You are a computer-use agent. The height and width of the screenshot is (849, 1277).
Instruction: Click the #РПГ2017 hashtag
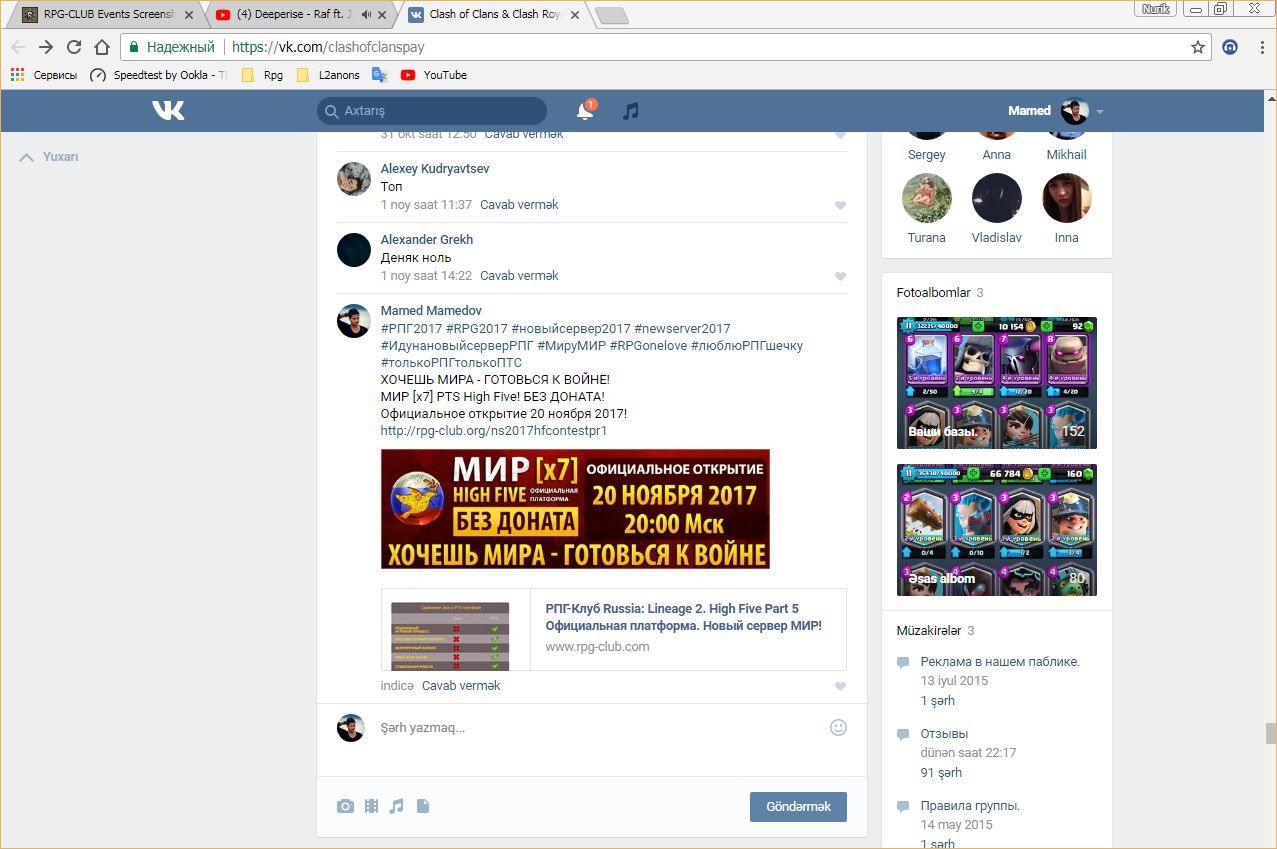click(x=411, y=329)
